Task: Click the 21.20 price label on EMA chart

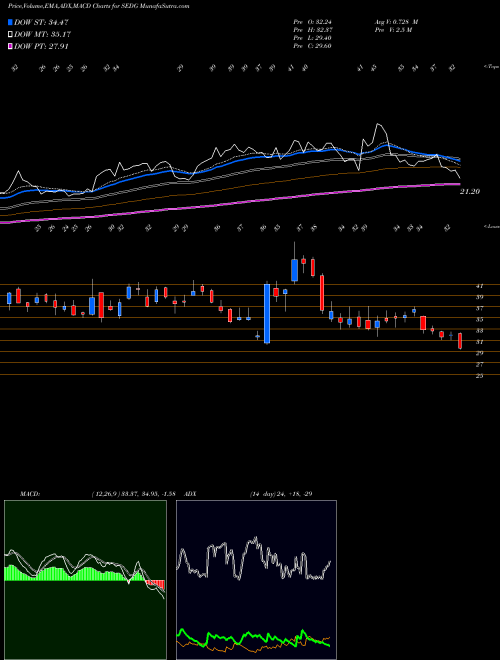Action: coord(470,192)
